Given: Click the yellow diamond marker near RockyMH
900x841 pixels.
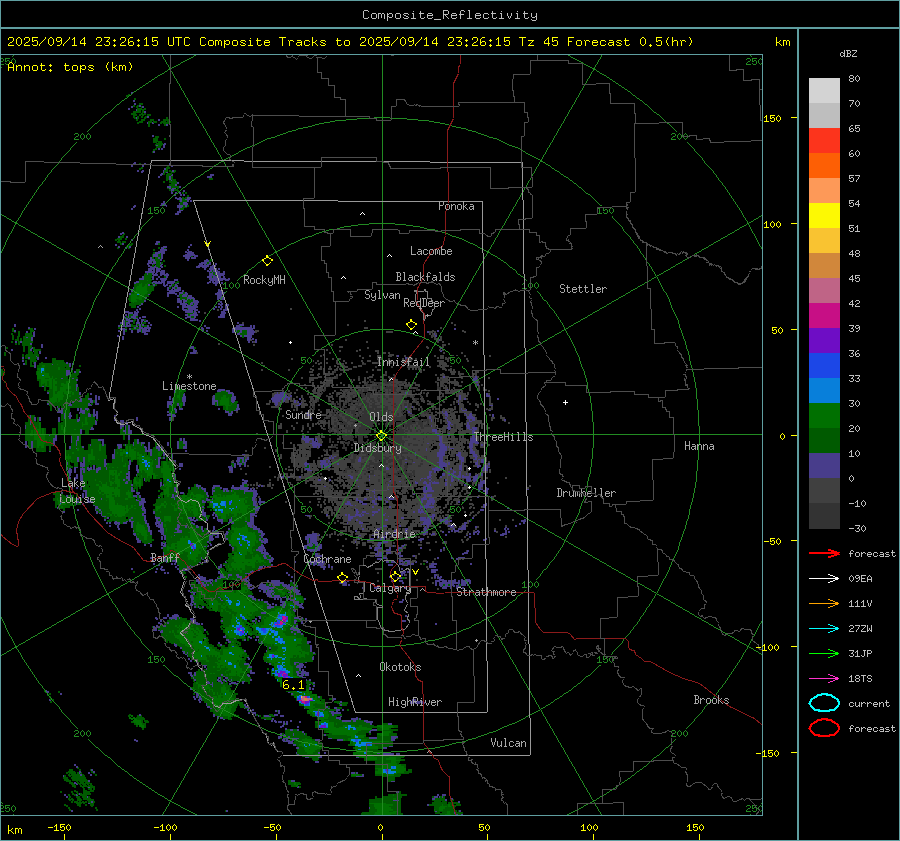Looking at the screenshot, I should pos(267,261).
